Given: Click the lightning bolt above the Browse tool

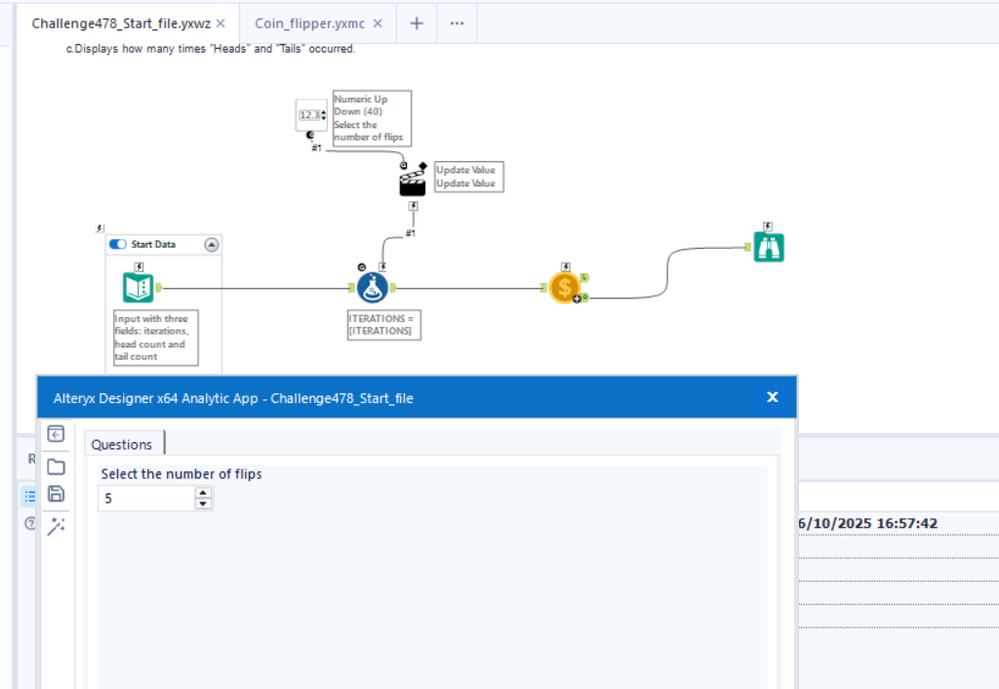Looking at the screenshot, I should [x=768, y=226].
